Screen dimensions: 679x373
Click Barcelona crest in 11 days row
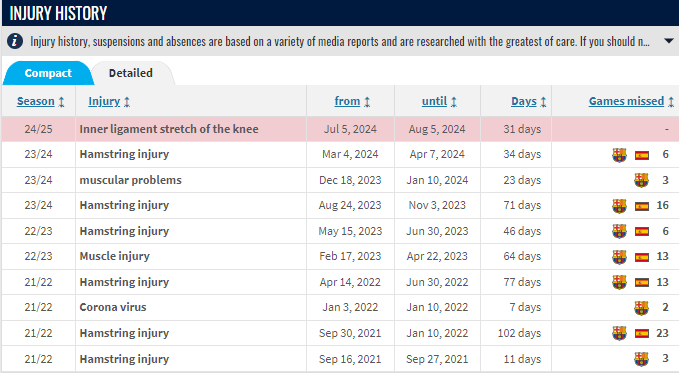click(x=641, y=359)
